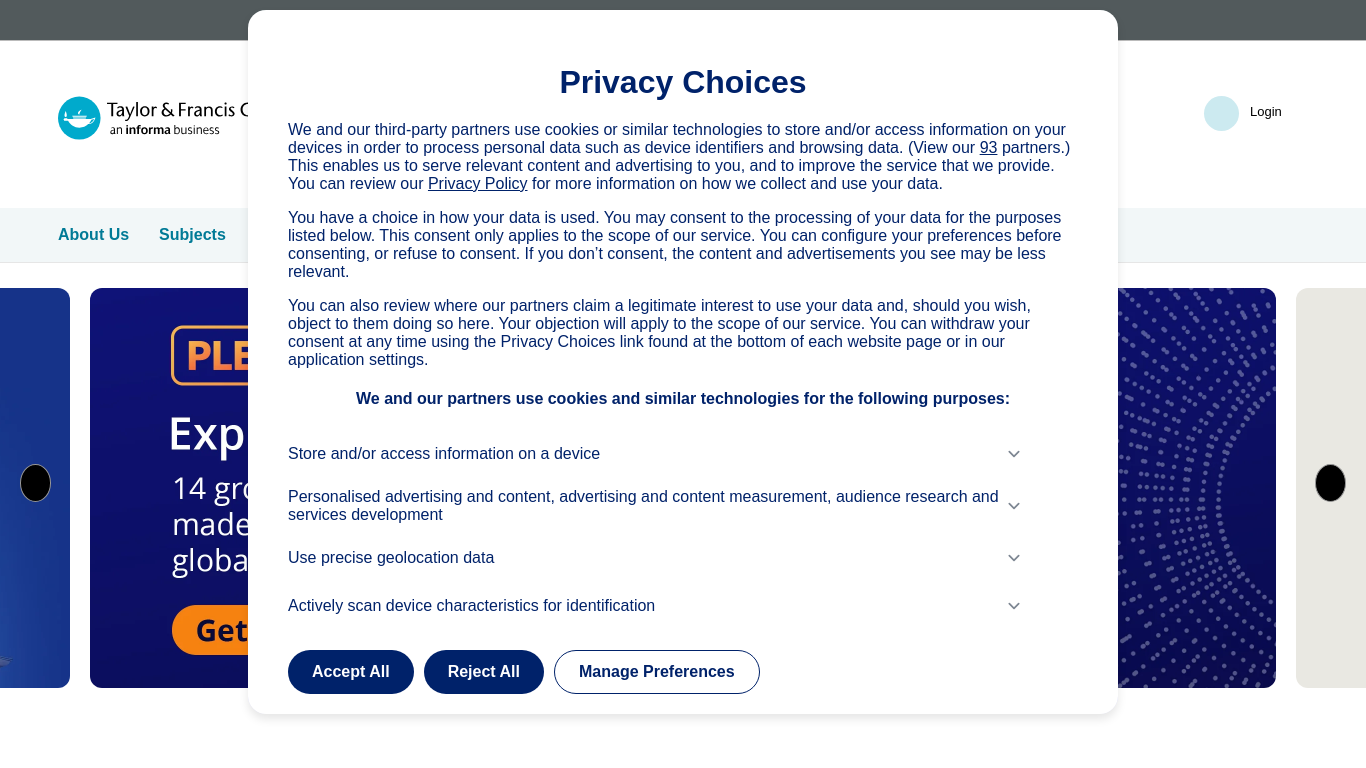Expand Store and/or access information on a device

click(x=655, y=454)
